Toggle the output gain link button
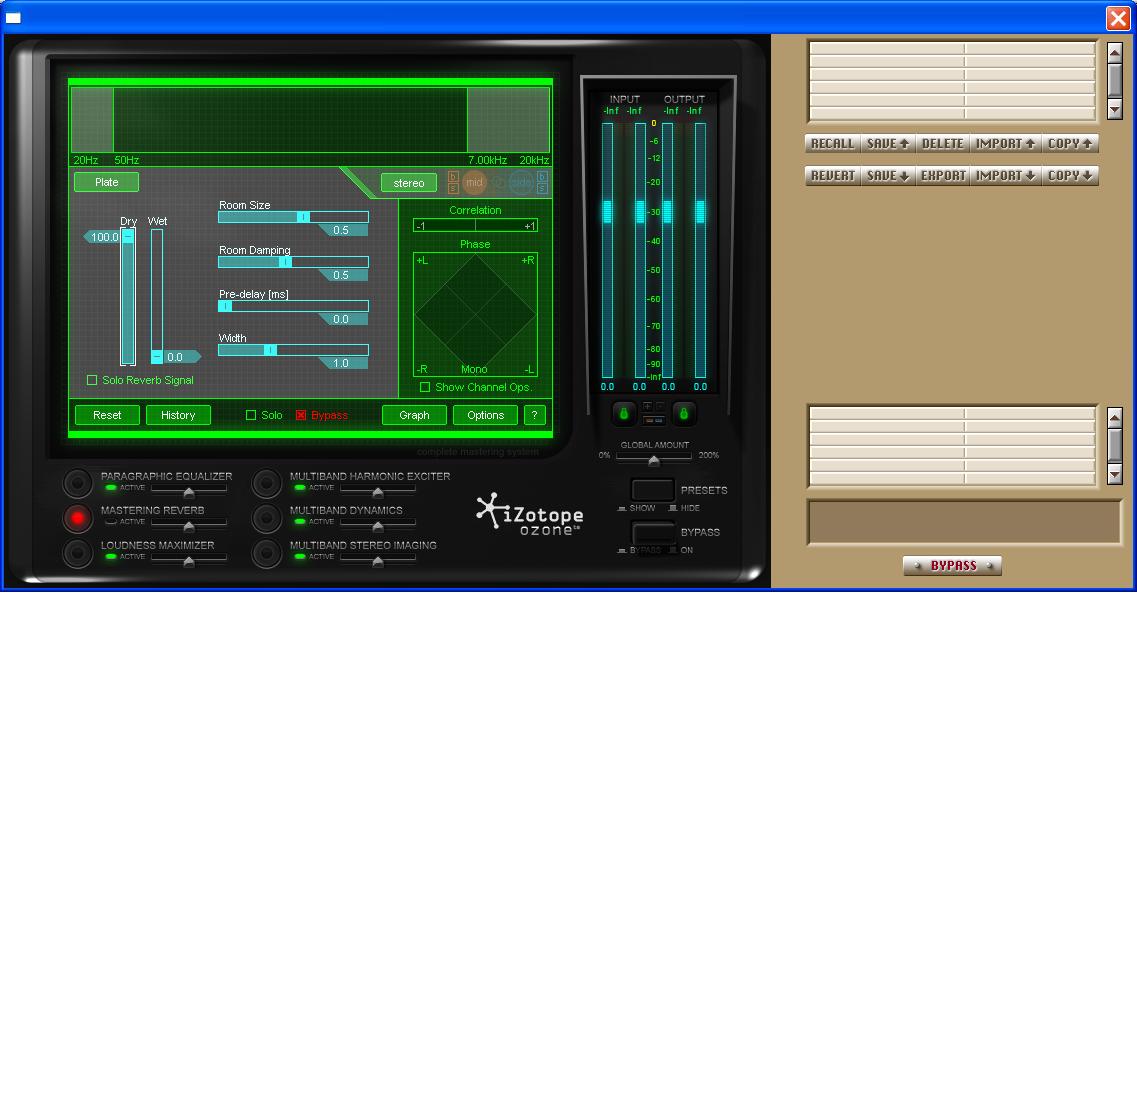Screen dimensions: 1137x1105 [683, 414]
